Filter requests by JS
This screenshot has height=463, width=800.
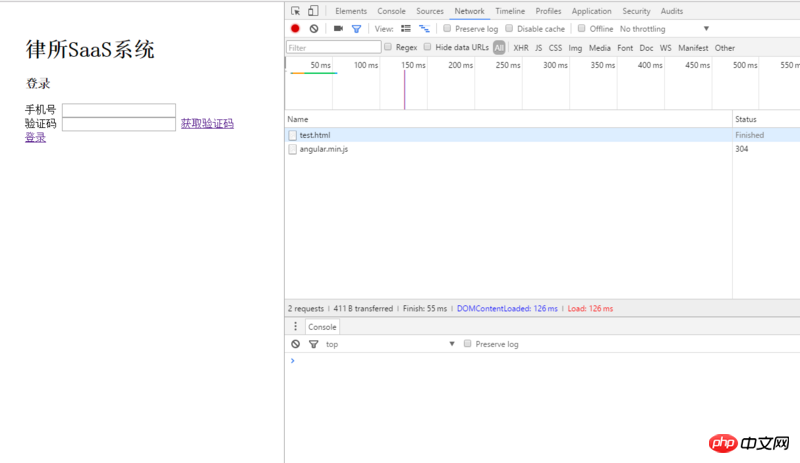pos(538,47)
